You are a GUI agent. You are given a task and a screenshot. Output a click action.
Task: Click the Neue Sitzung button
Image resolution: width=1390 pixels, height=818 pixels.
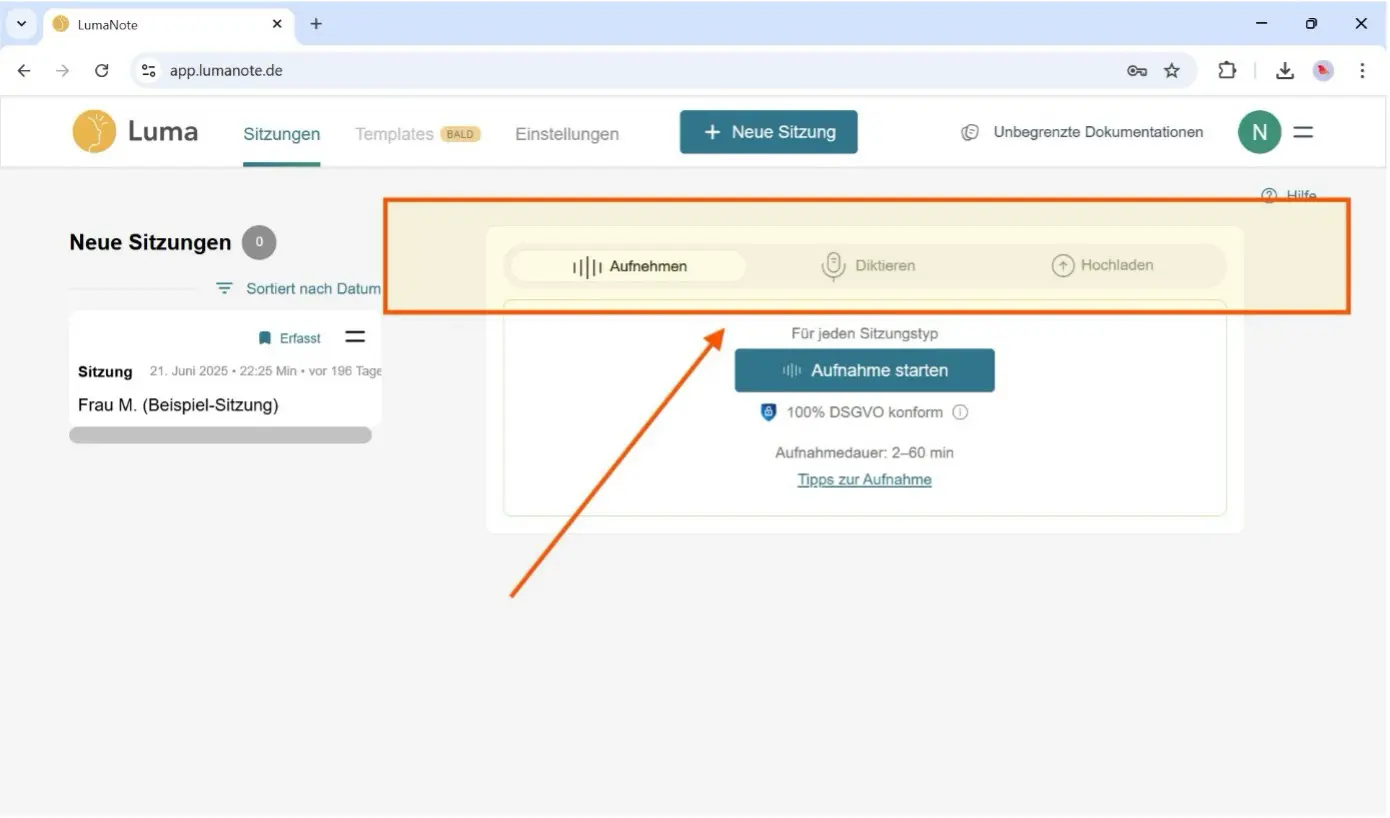click(768, 132)
